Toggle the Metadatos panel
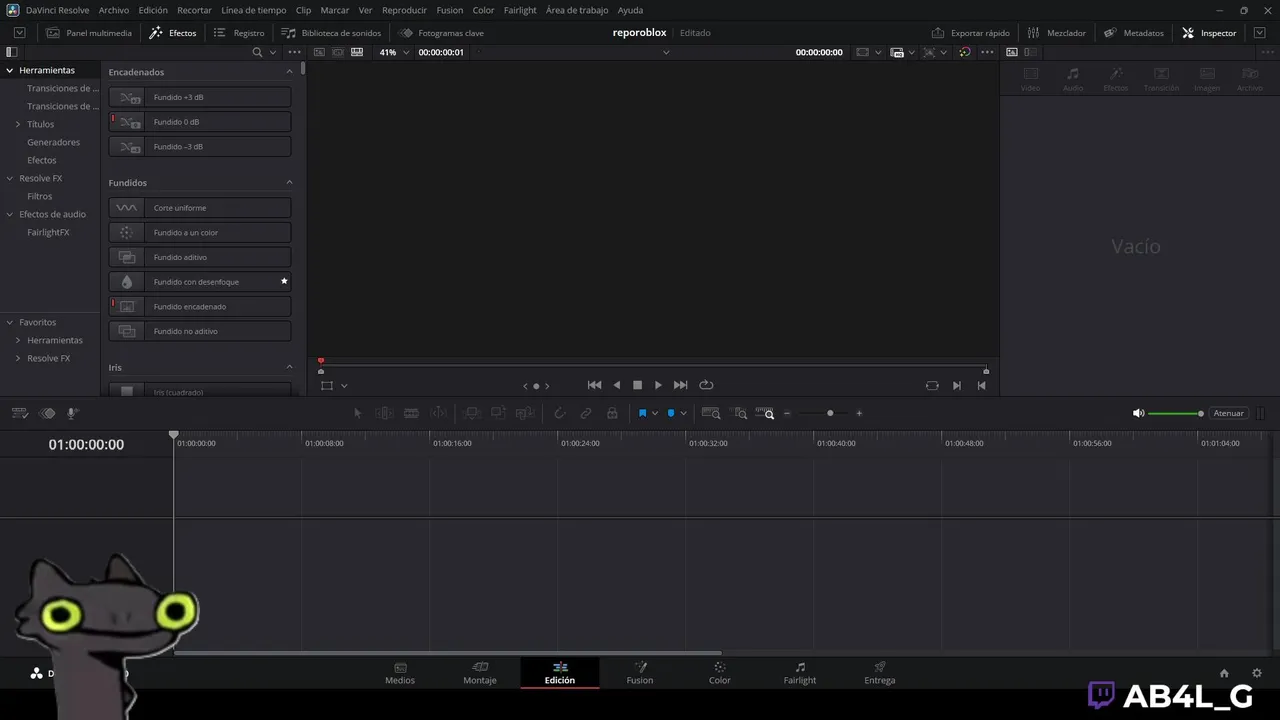The height and width of the screenshot is (720, 1280). [x=1134, y=33]
